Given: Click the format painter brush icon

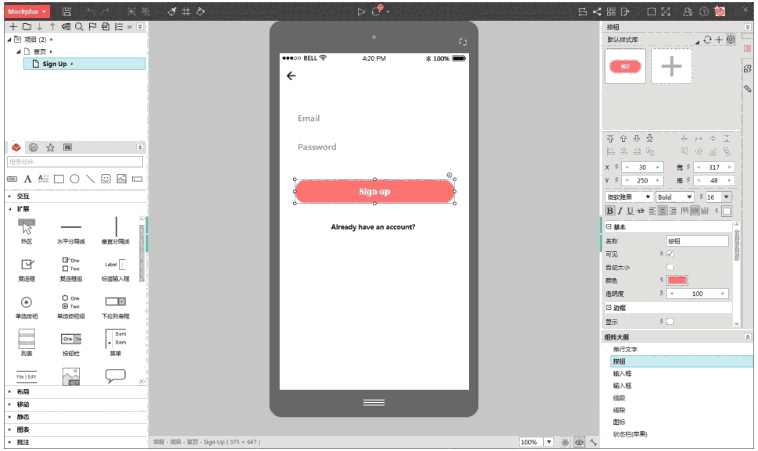Looking at the screenshot, I should pyautogui.click(x=172, y=11).
